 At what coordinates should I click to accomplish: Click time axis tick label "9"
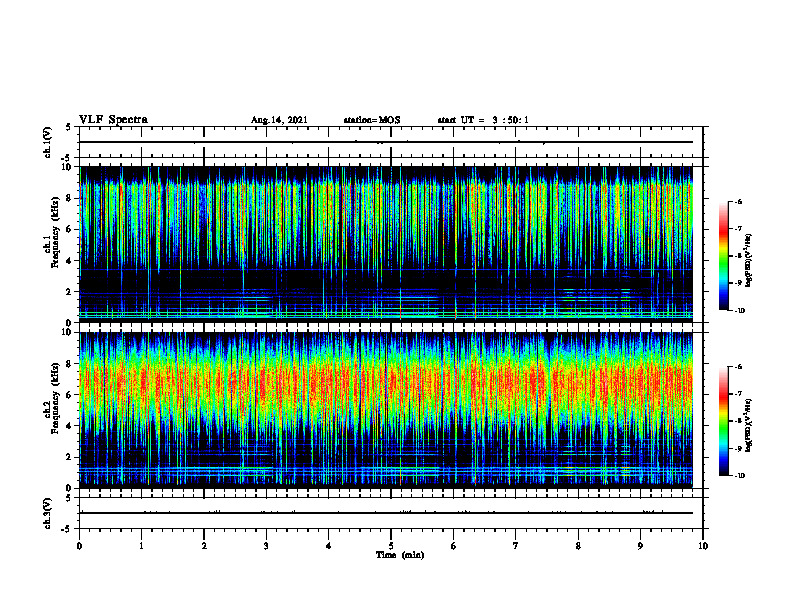tap(640, 546)
